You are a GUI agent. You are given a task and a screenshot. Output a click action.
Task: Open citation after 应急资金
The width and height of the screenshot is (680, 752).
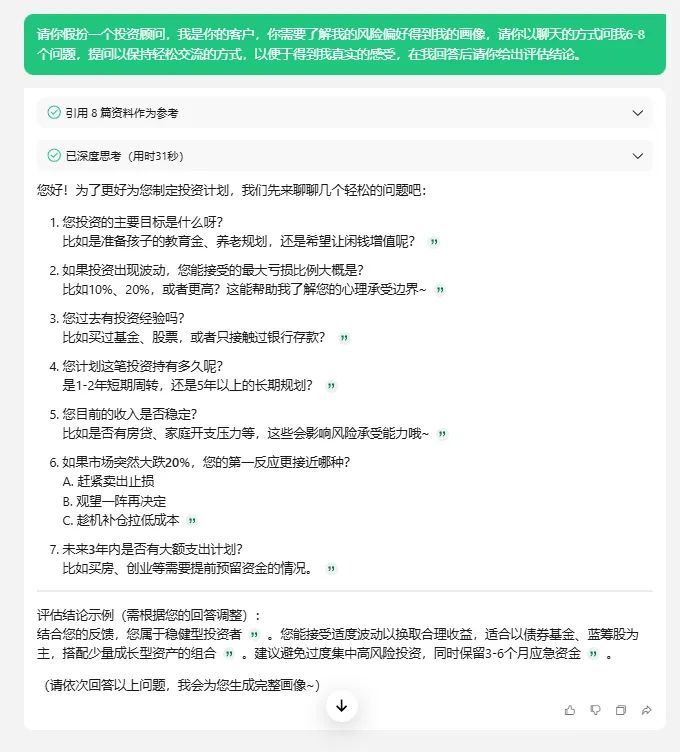pos(594,654)
